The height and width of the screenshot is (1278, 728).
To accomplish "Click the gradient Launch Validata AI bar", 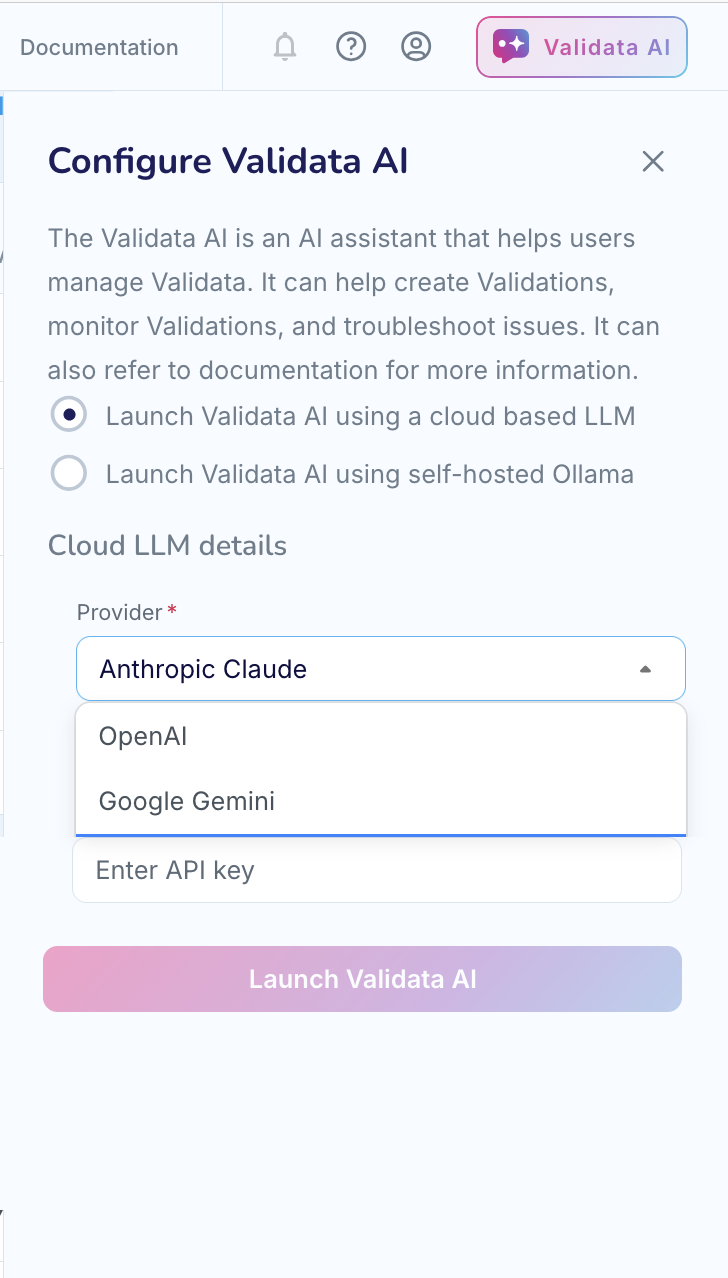I will point(362,979).
